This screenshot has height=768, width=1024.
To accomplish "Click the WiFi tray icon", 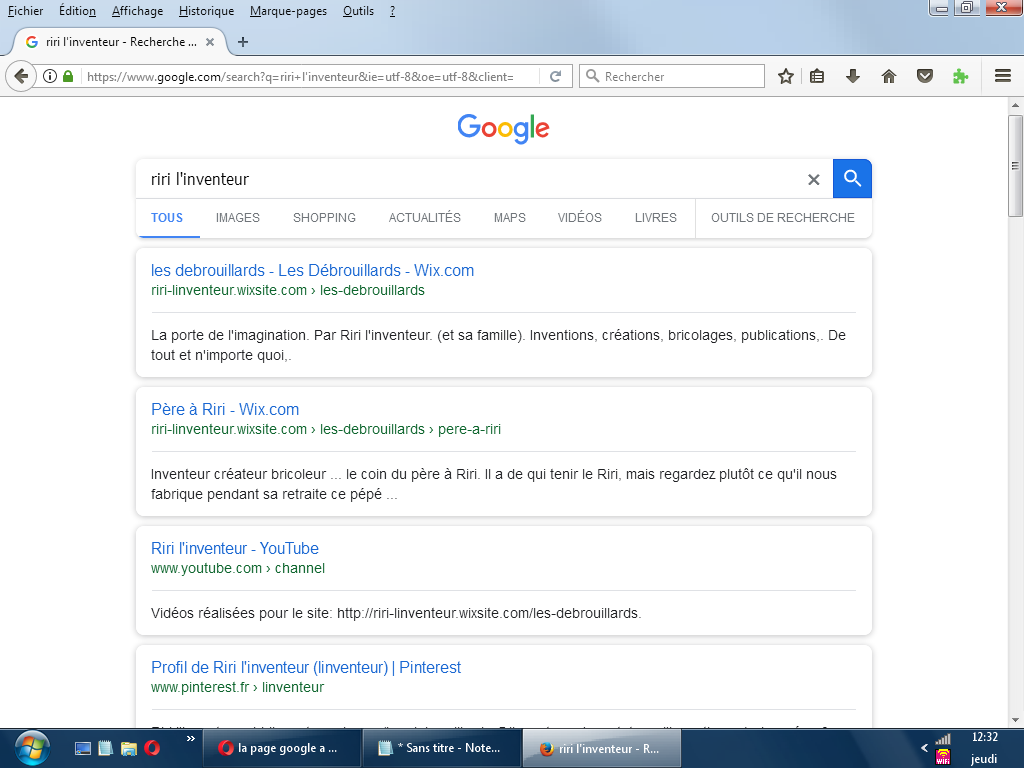I will pos(943,758).
